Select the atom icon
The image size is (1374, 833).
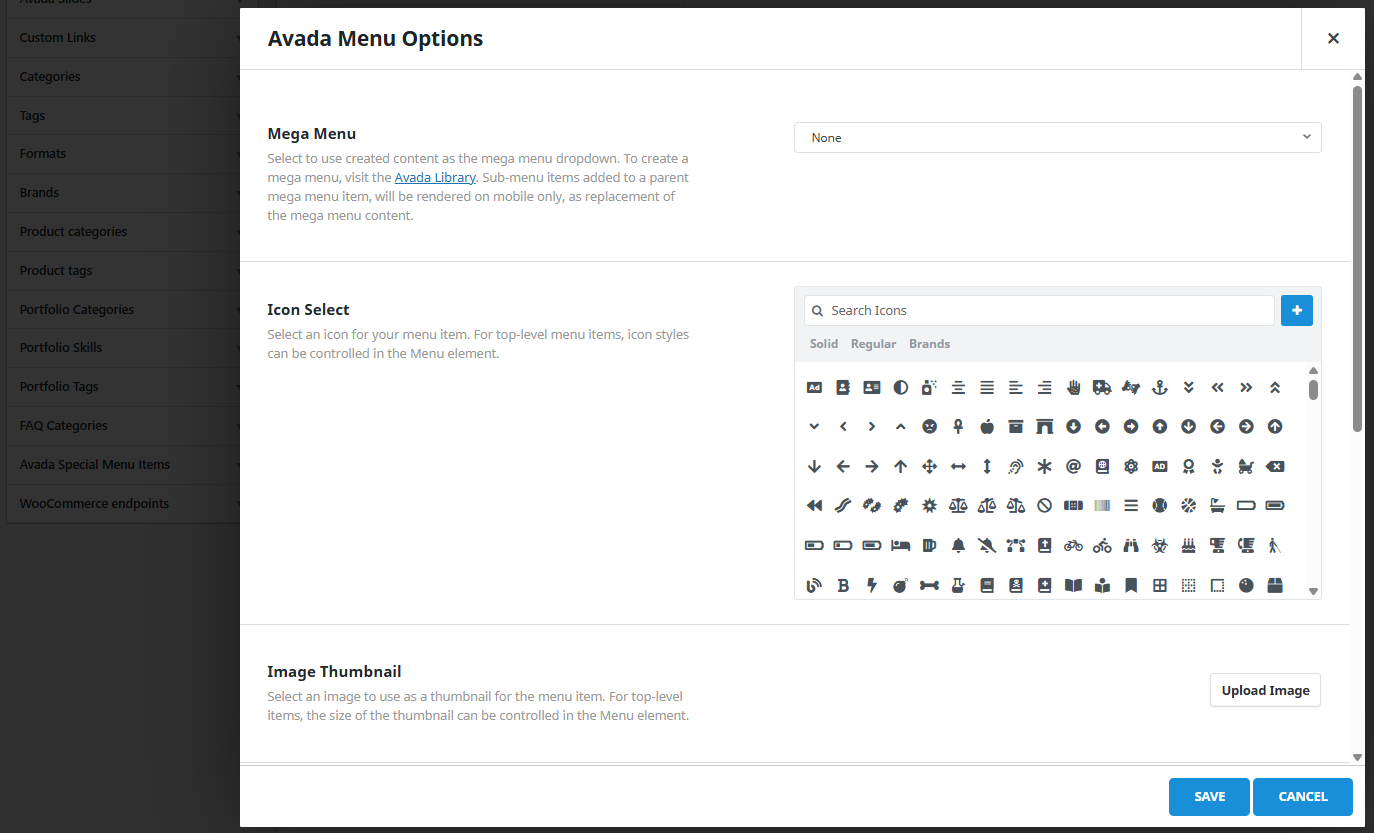click(x=1131, y=466)
